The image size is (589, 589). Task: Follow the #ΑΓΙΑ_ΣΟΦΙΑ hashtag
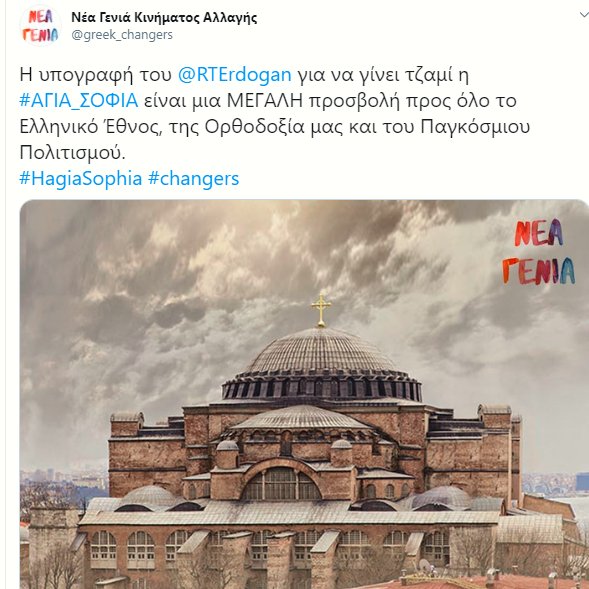79,101
